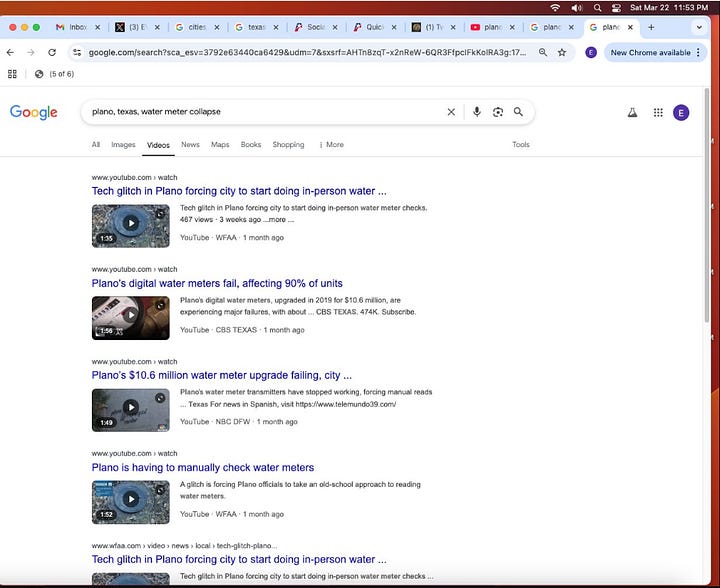720x588 pixels.
Task: Open Chrome three-dot menu
Action: click(698, 52)
